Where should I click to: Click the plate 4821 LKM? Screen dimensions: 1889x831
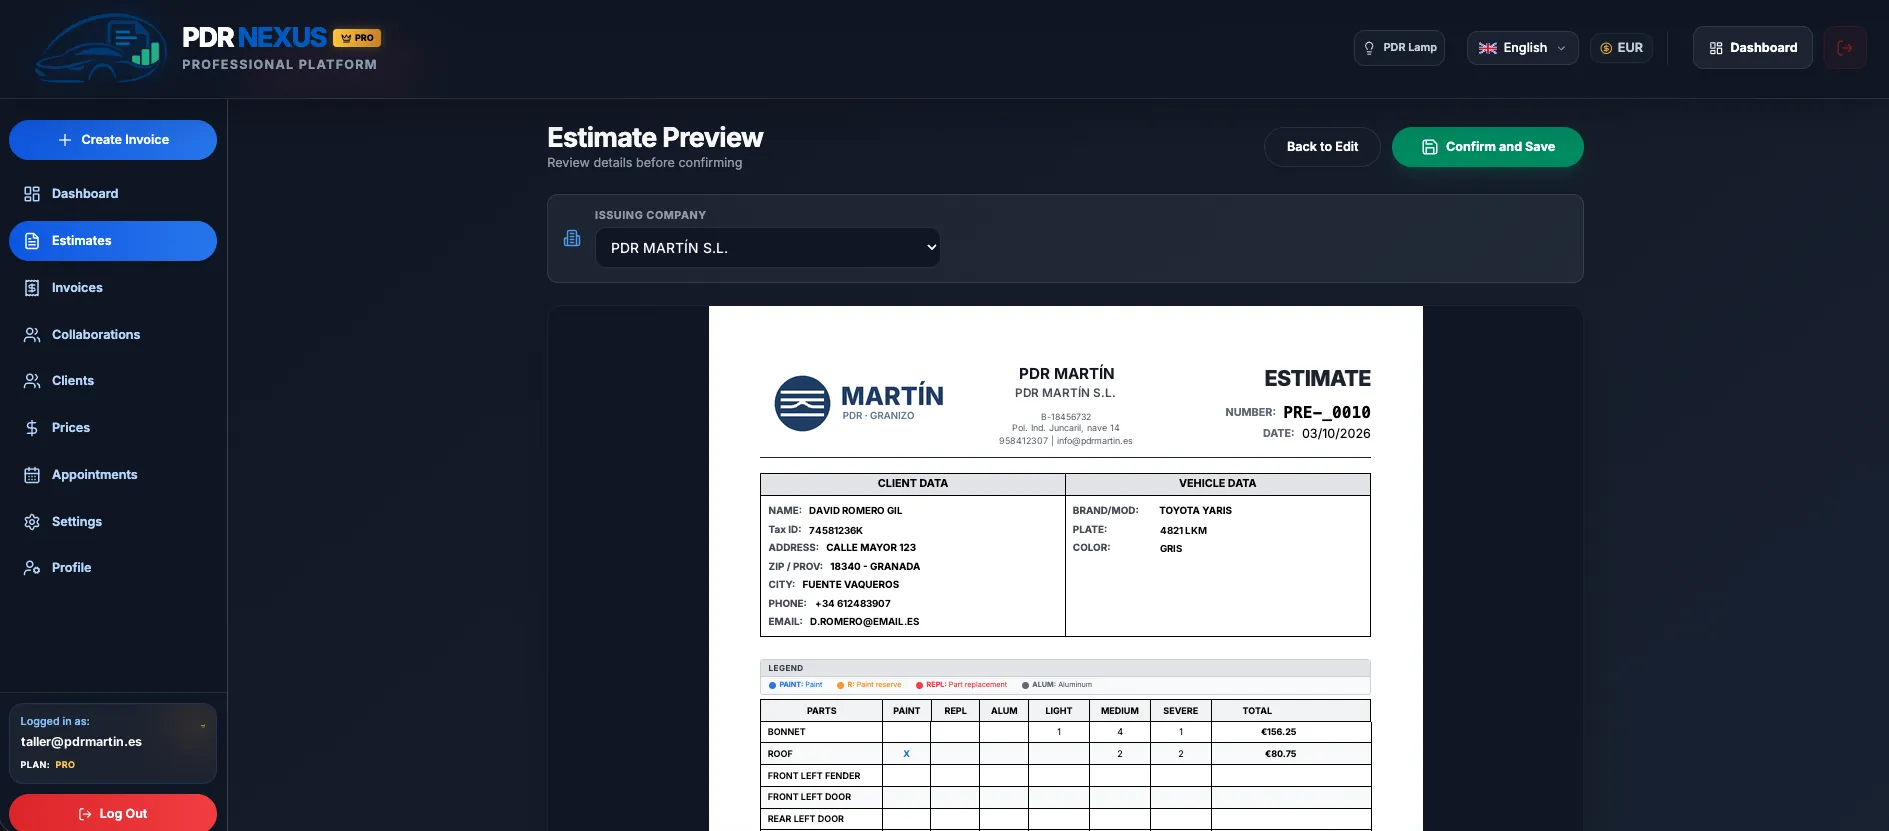pyautogui.click(x=1183, y=531)
